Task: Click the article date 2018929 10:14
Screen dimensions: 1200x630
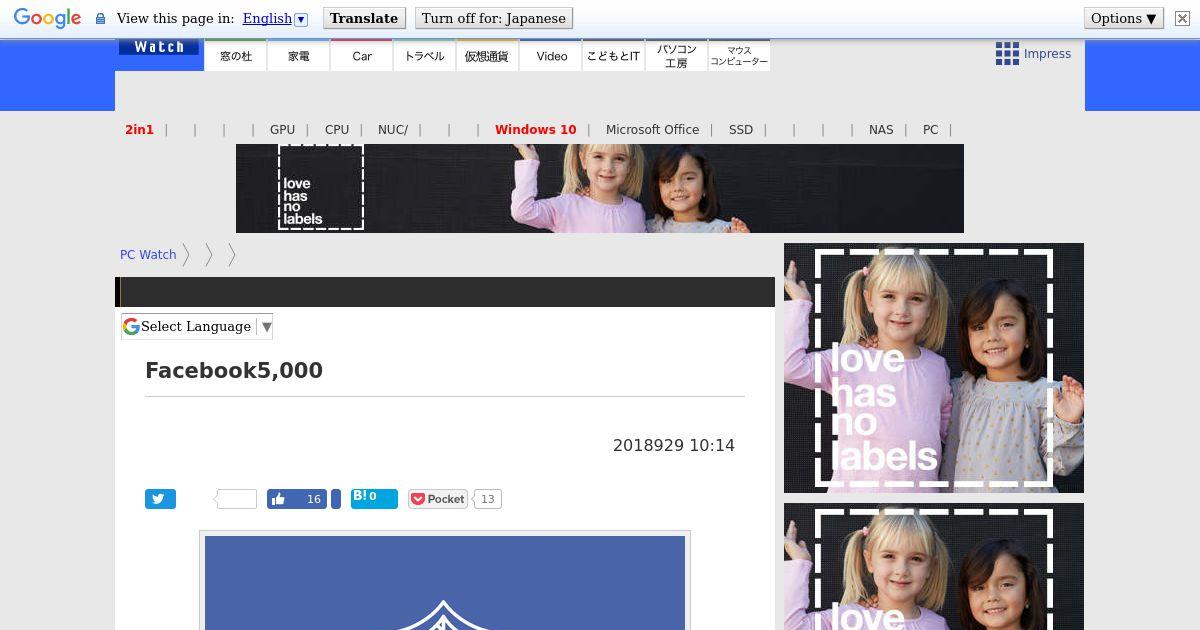Action: pyautogui.click(x=674, y=446)
